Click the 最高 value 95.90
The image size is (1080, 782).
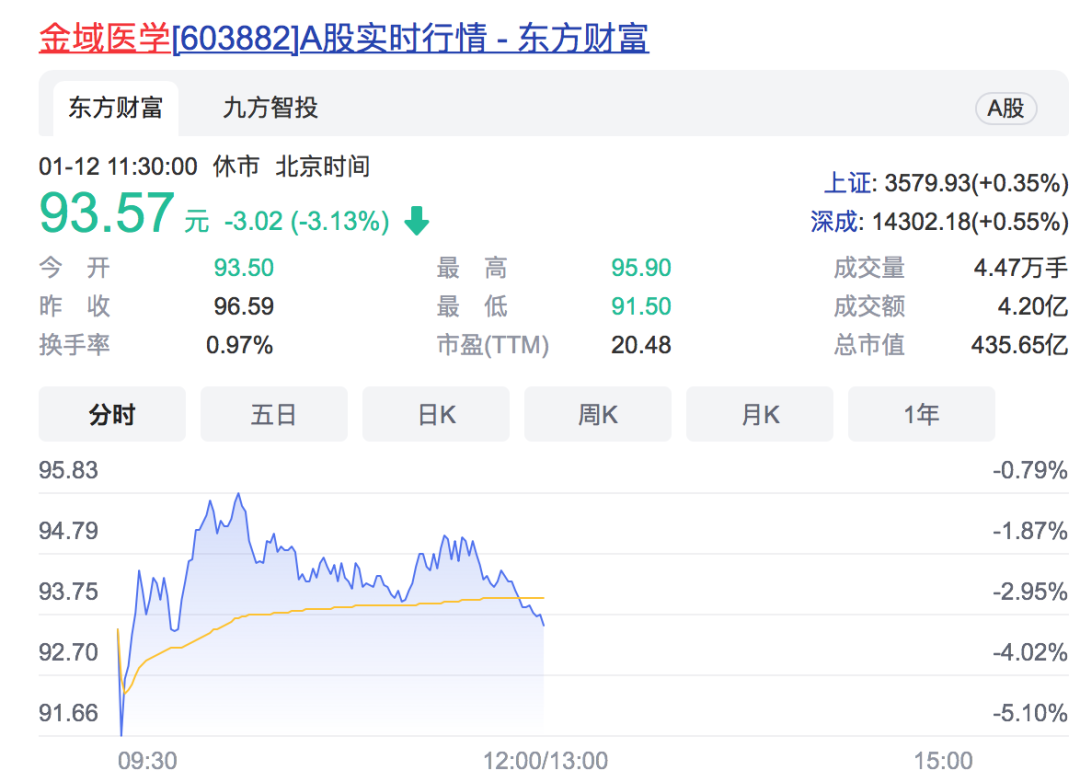pos(641,267)
